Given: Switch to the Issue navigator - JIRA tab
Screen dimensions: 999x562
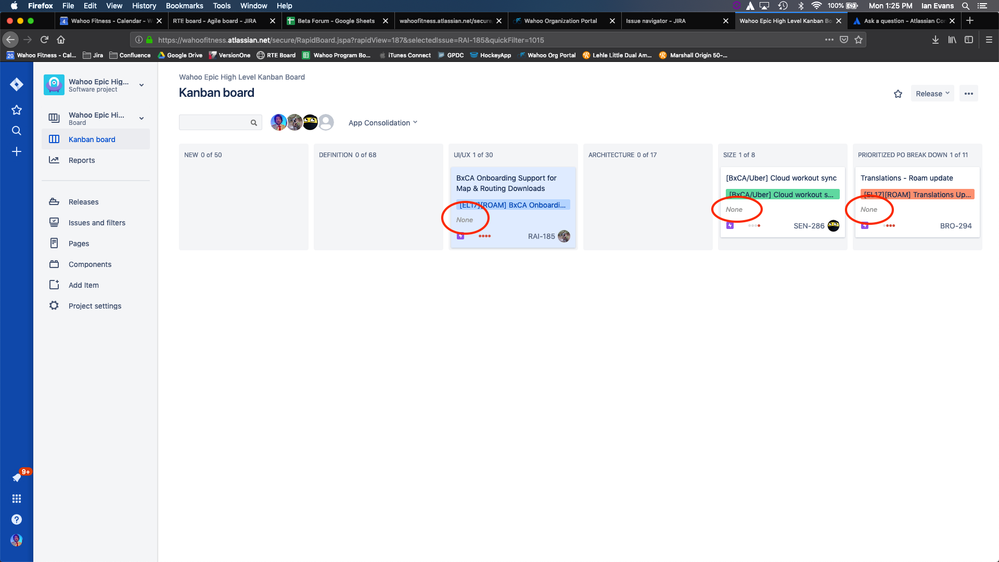Looking at the screenshot, I should (675, 20).
